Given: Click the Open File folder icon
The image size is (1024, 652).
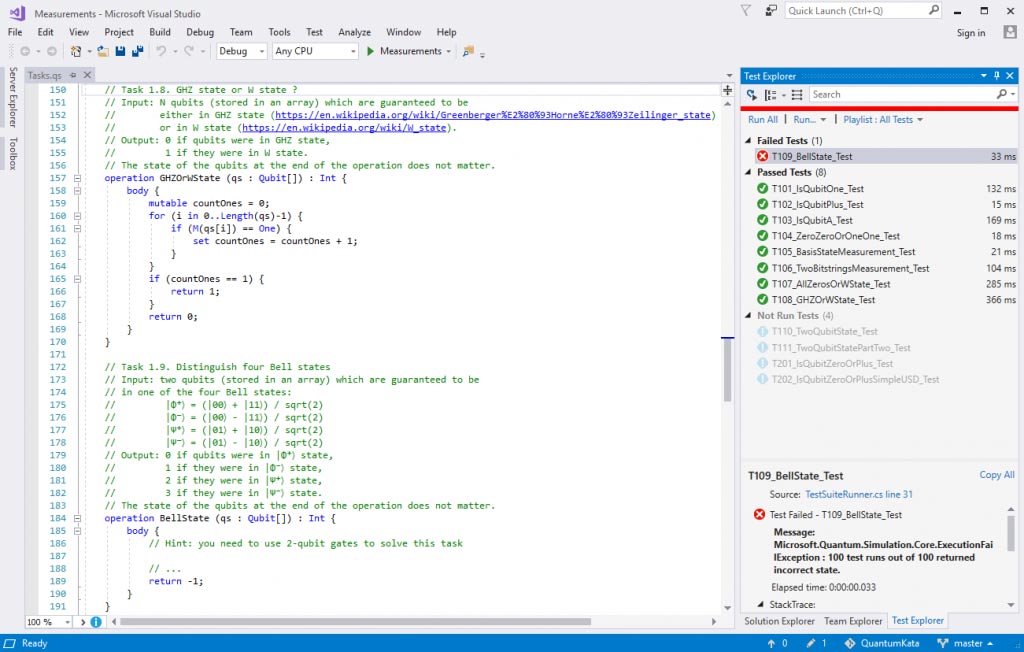Looking at the screenshot, I should tap(103, 51).
